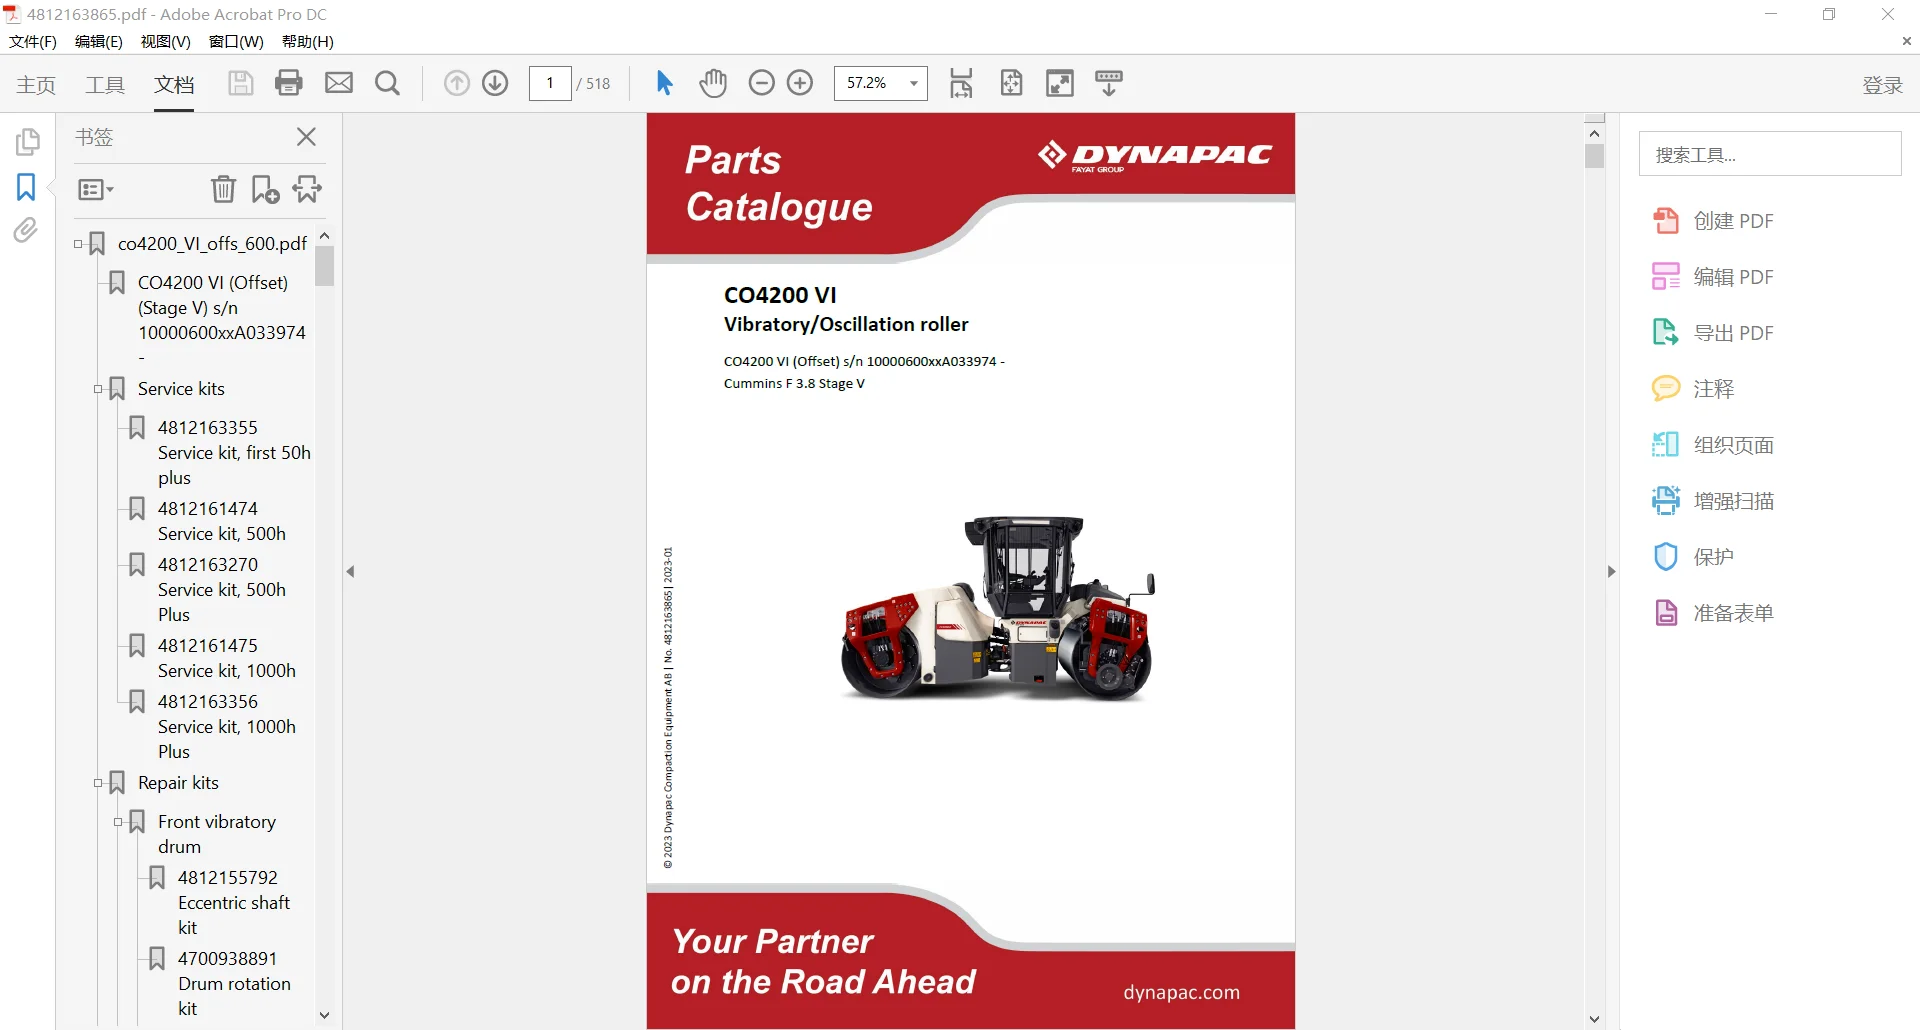
Task: Click the fit one full page icon
Action: click(1011, 83)
